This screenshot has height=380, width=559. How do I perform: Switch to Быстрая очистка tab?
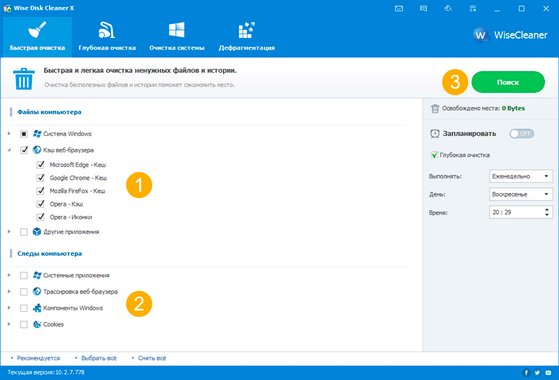coord(37,37)
